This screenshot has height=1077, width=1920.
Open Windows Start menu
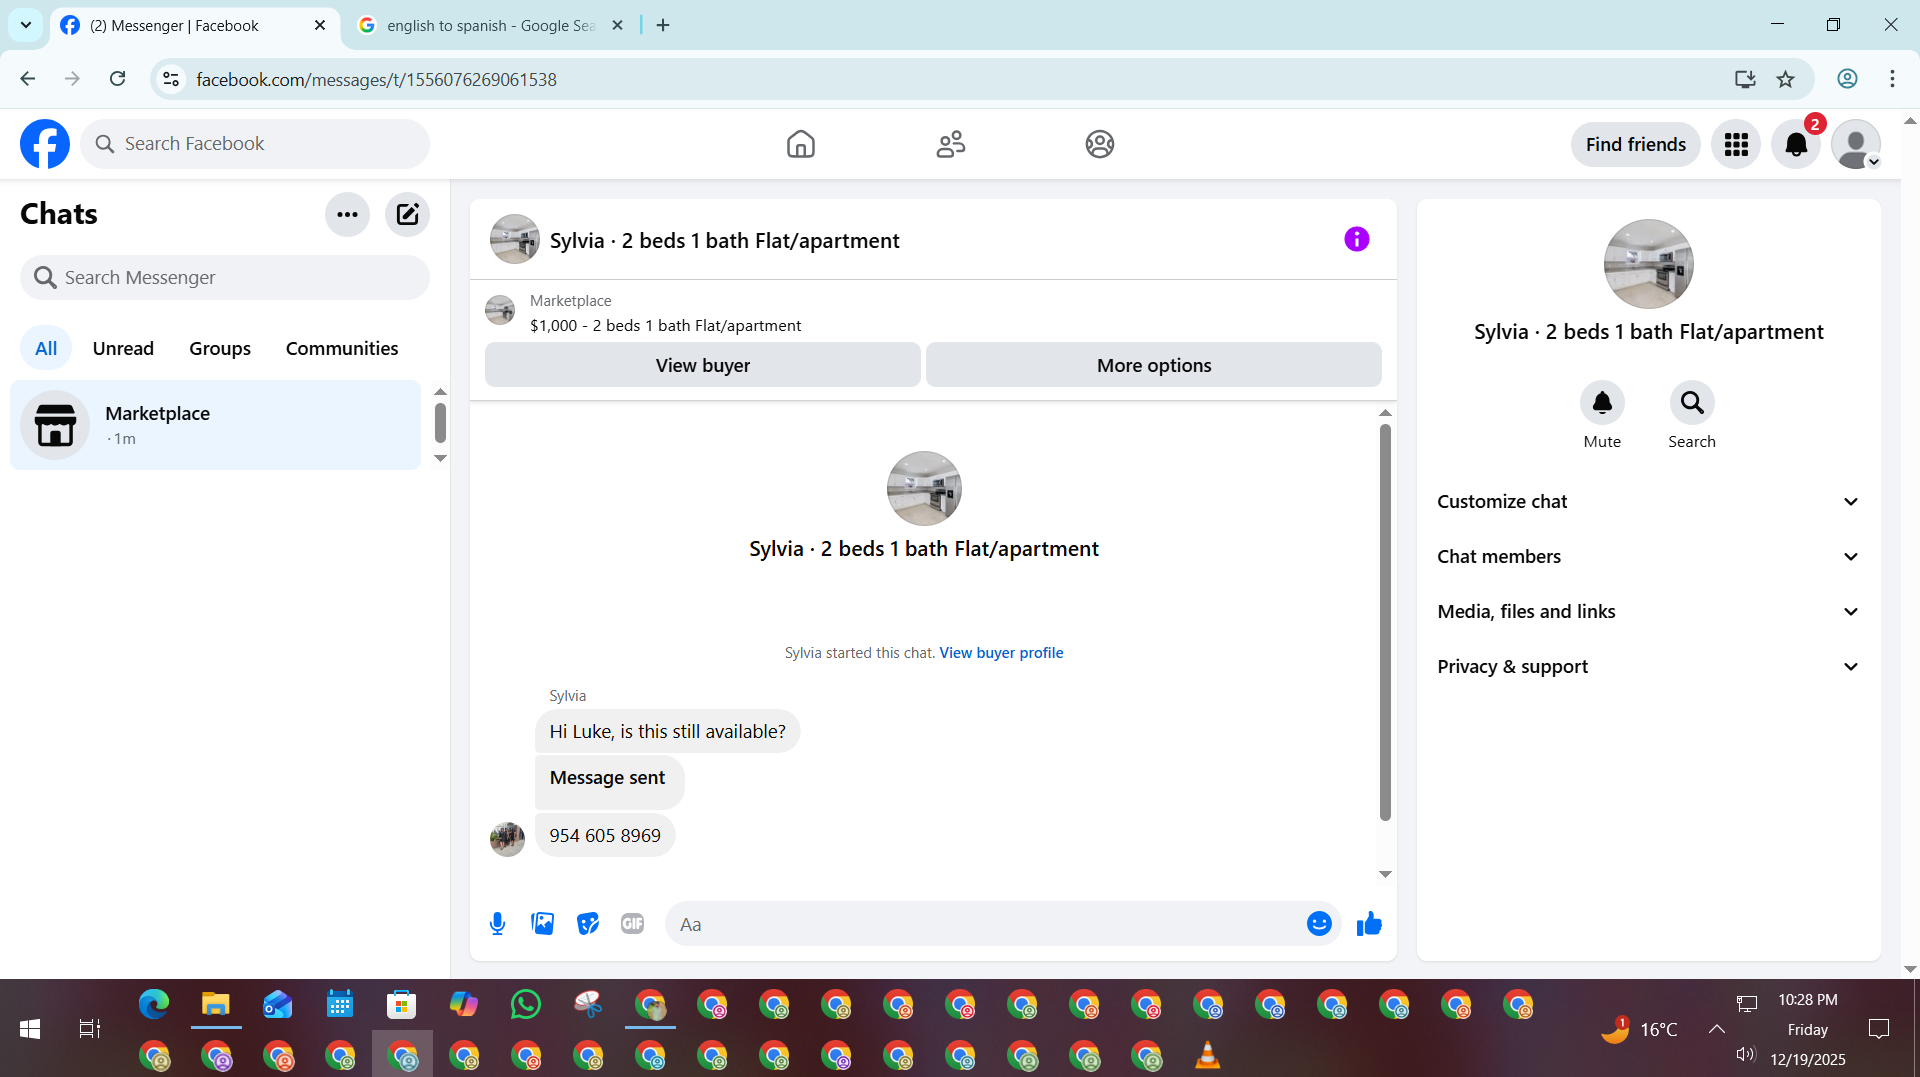pyautogui.click(x=30, y=1028)
